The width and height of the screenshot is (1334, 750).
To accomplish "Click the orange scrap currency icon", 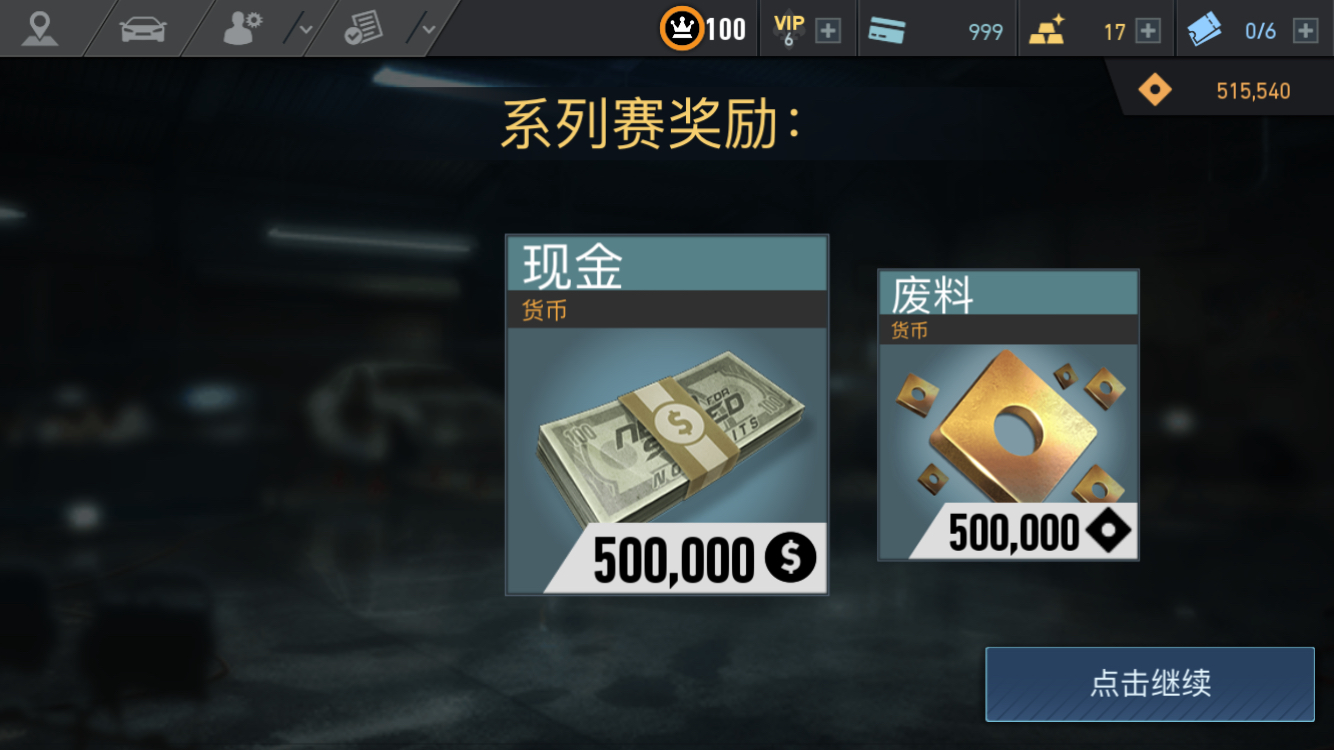I will [1155, 91].
